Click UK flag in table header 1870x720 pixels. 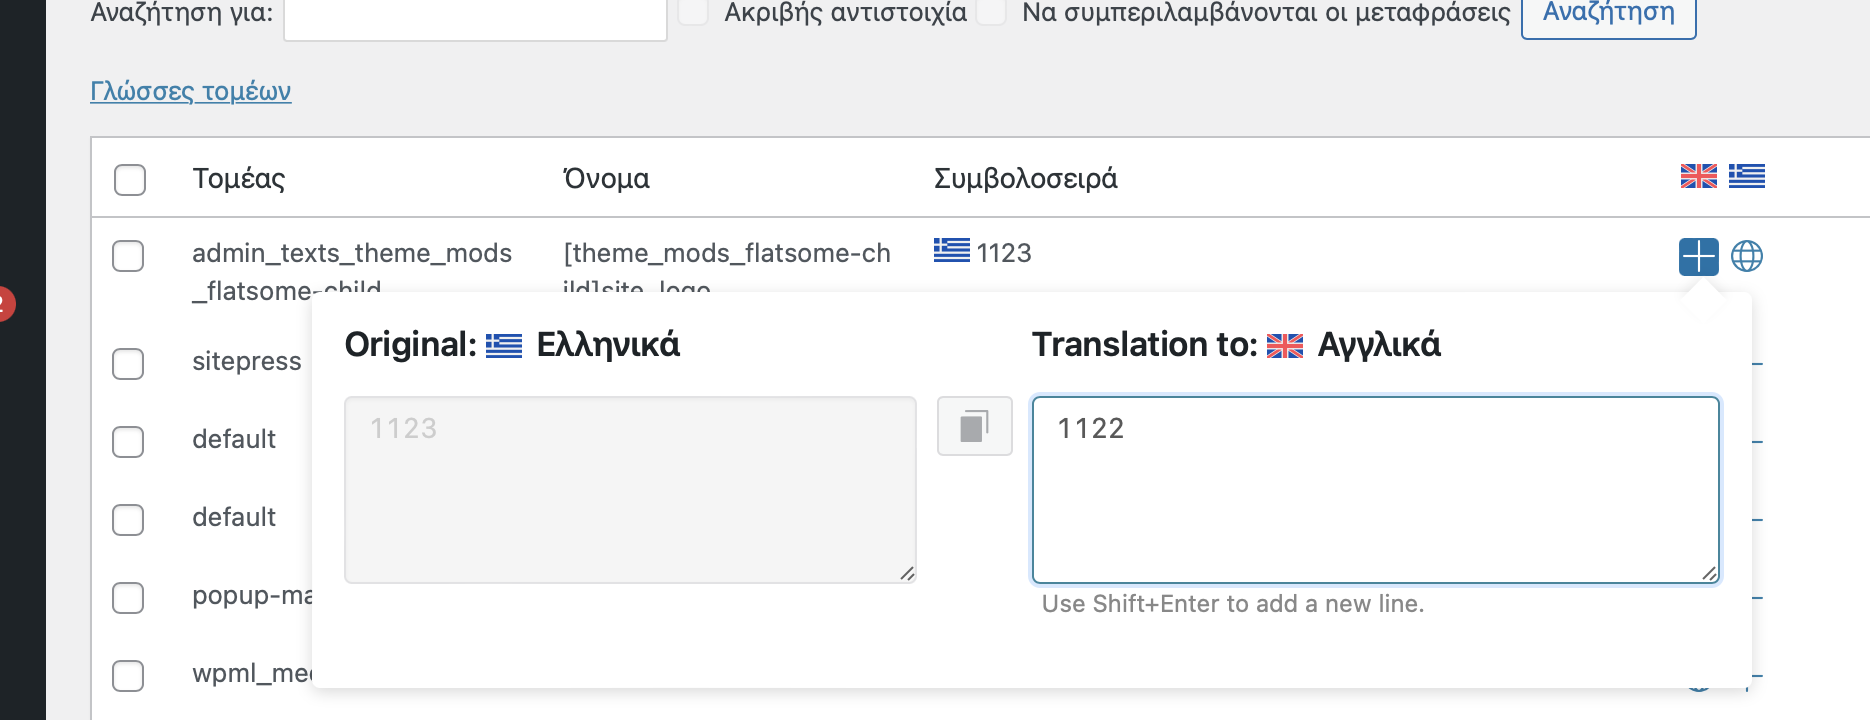tap(1698, 176)
